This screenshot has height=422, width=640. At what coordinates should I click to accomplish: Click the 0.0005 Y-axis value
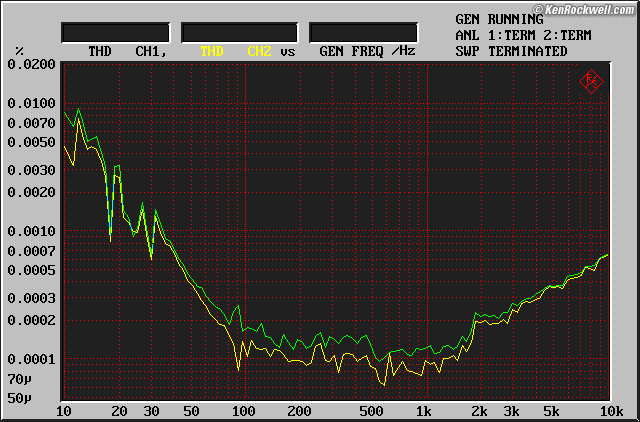click(x=31, y=270)
